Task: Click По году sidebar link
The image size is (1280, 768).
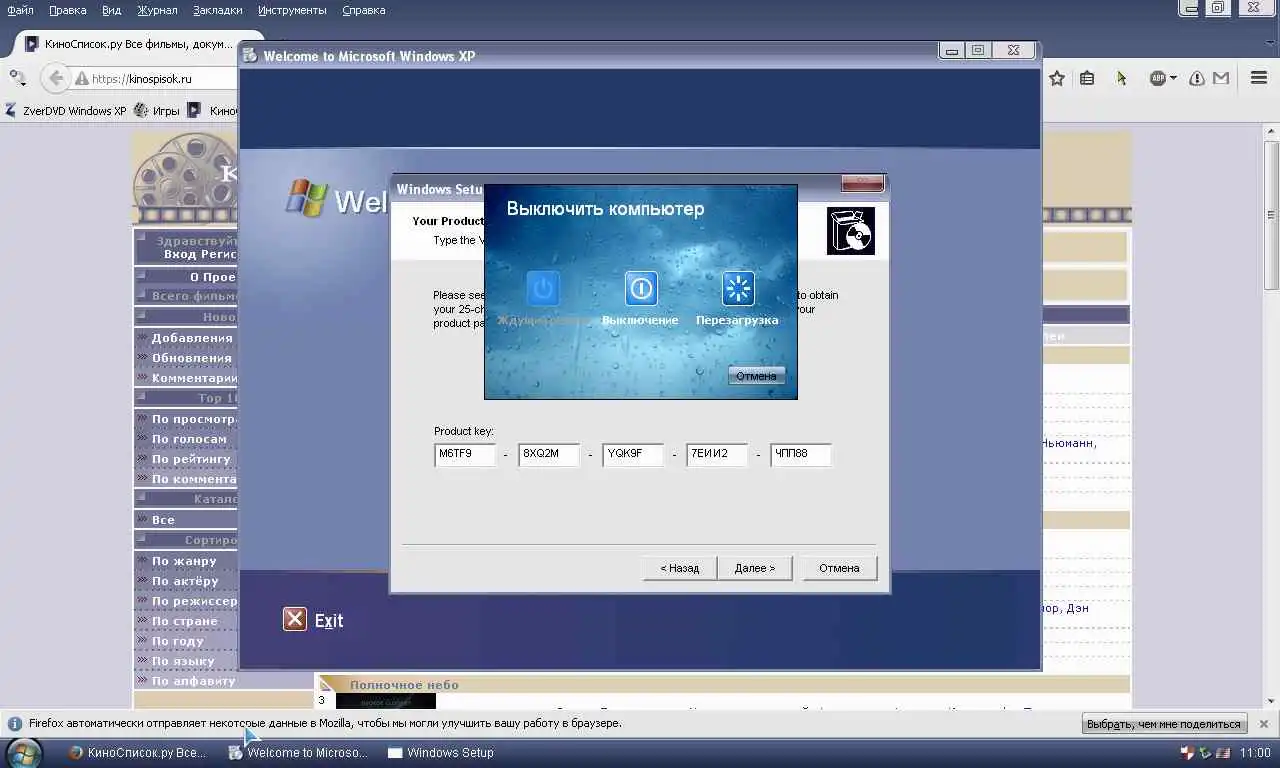Action: click(178, 641)
